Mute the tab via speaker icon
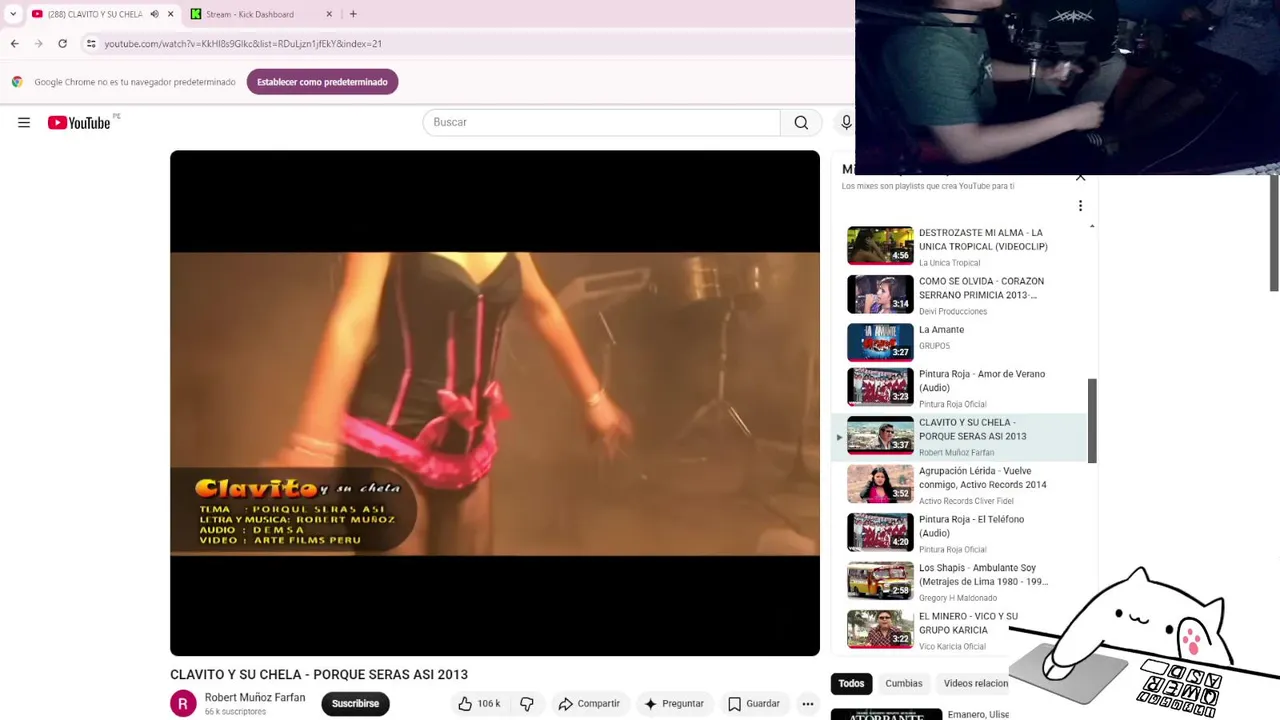This screenshot has width=1280, height=720. point(154,14)
